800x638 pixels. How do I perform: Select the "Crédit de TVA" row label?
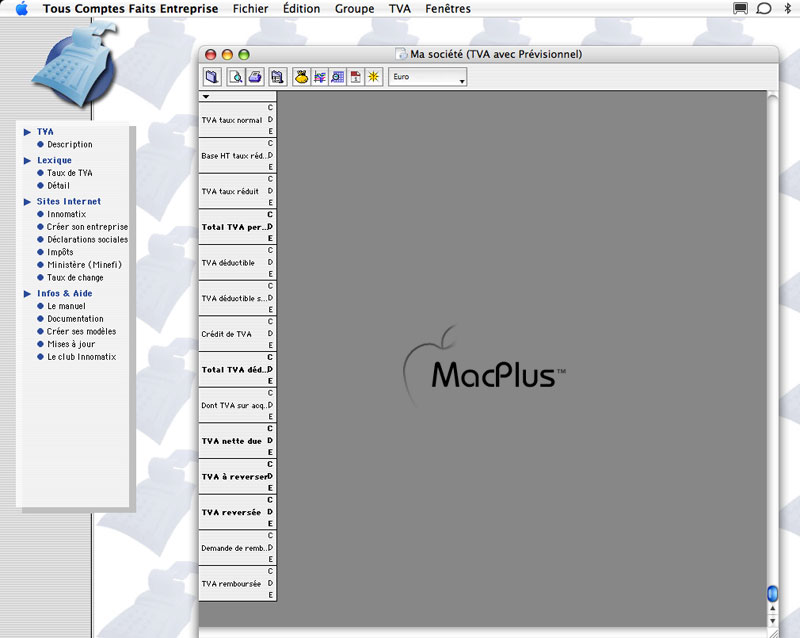click(x=227, y=335)
